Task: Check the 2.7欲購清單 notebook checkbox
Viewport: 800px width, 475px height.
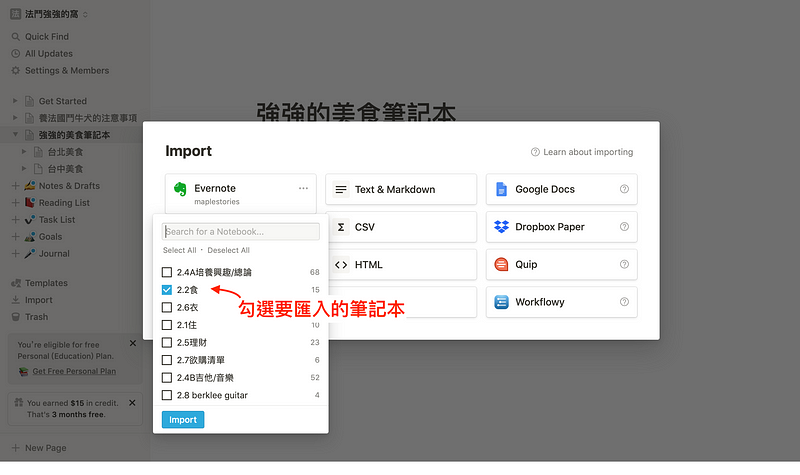Action: (167, 360)
